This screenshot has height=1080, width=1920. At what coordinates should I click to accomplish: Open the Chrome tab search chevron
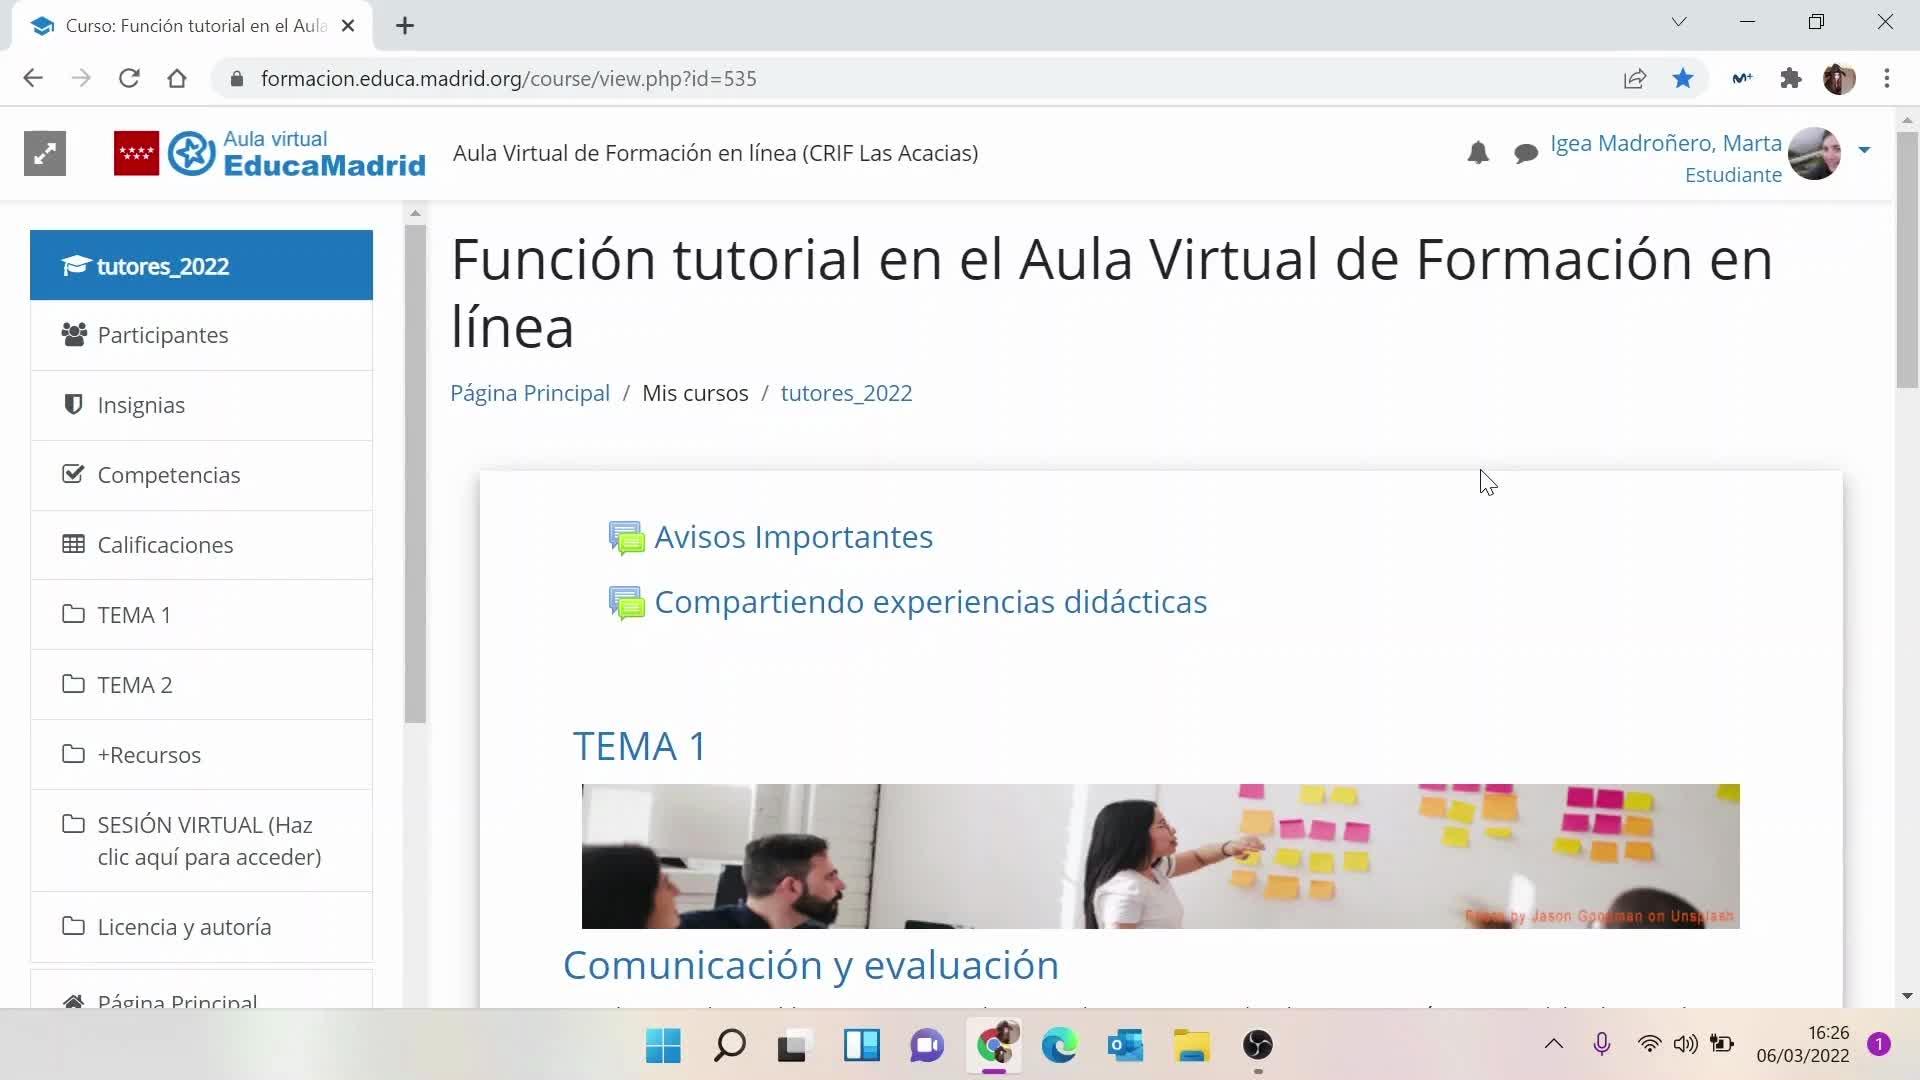click(1679, 22)
